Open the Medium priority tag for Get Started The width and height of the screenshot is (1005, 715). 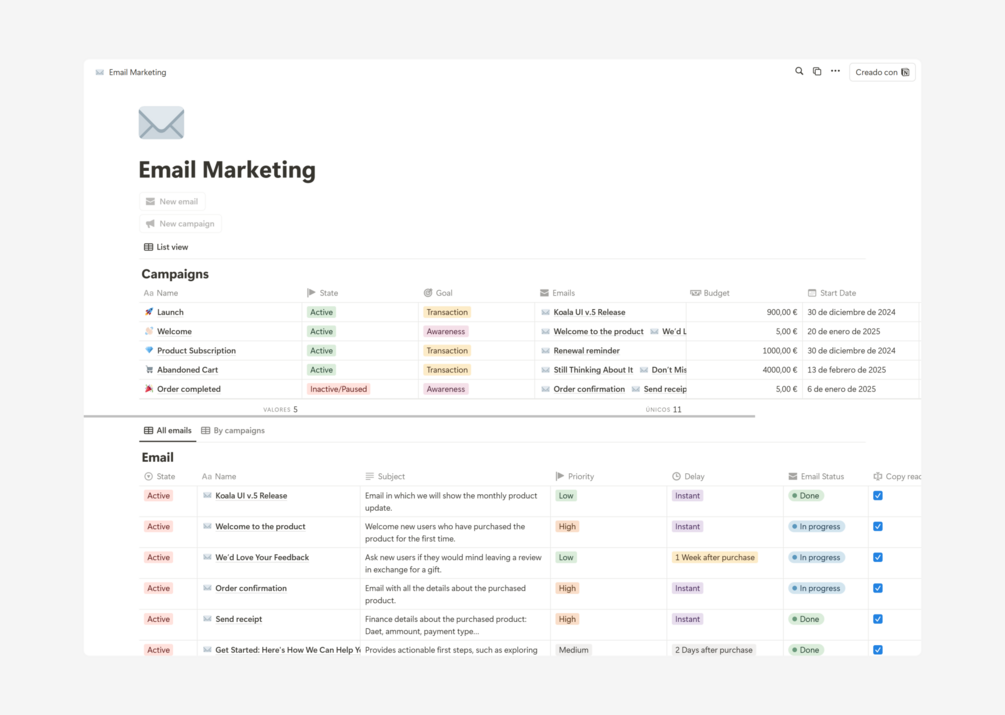(x=573, y=650)
